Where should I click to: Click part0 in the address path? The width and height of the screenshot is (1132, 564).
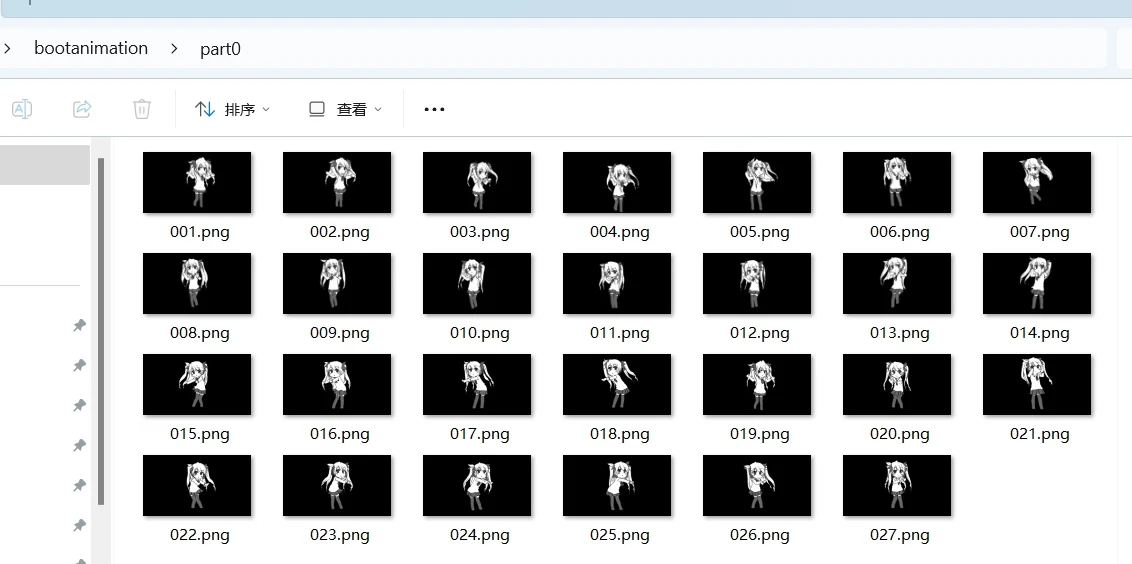220,49
